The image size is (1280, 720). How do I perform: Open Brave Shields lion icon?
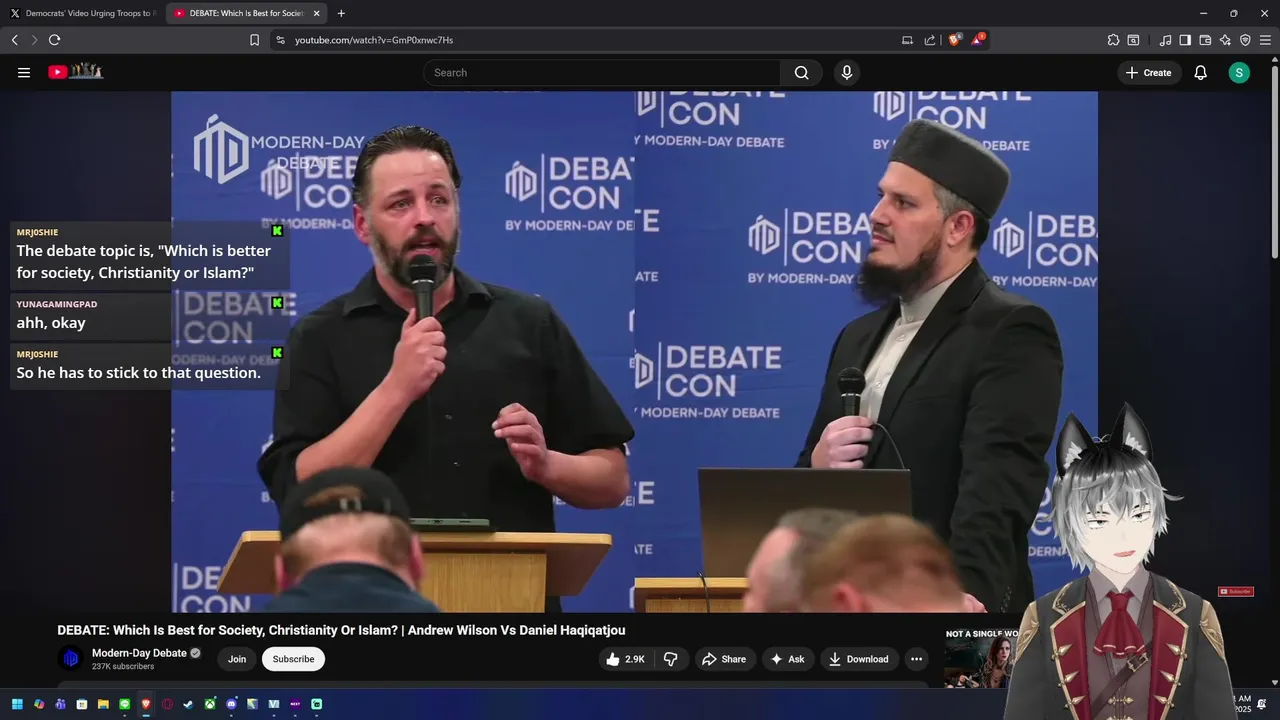[954, 40]
